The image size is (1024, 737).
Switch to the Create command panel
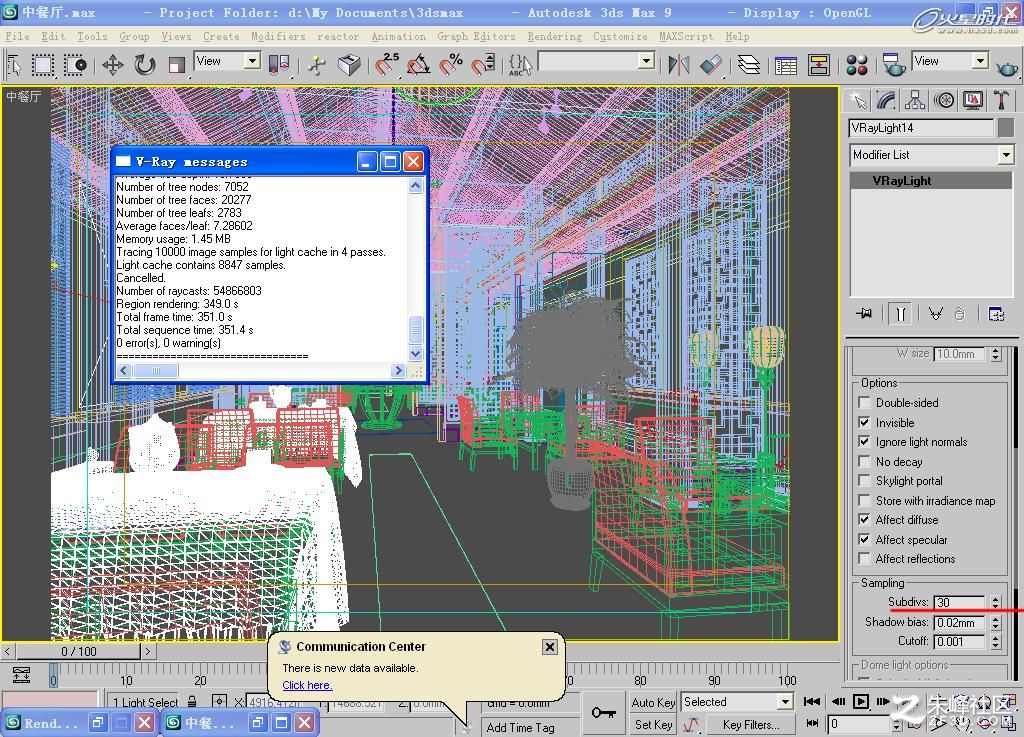[857, 101]
